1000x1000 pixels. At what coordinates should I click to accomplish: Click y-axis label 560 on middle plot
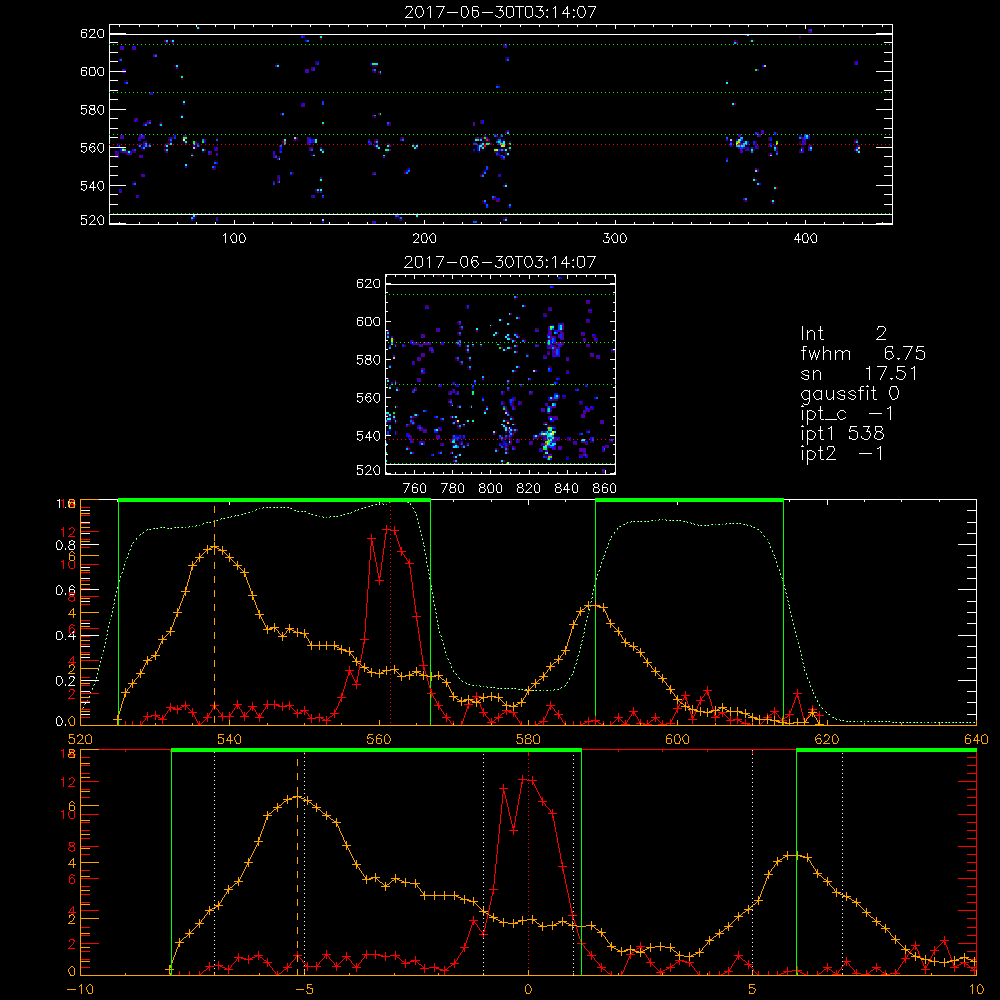coord(369,398)
